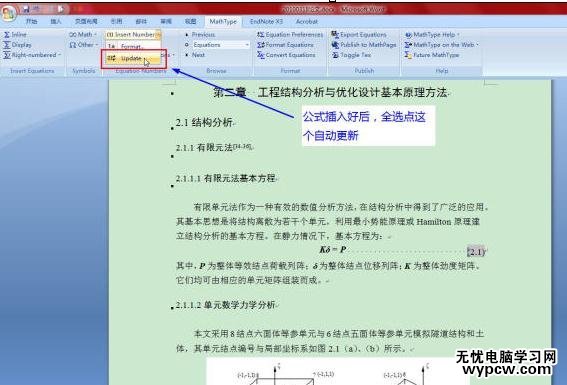Click Save icon in Quick Access Toolbar
The image size is (567, 385).
tap(26, 9)
